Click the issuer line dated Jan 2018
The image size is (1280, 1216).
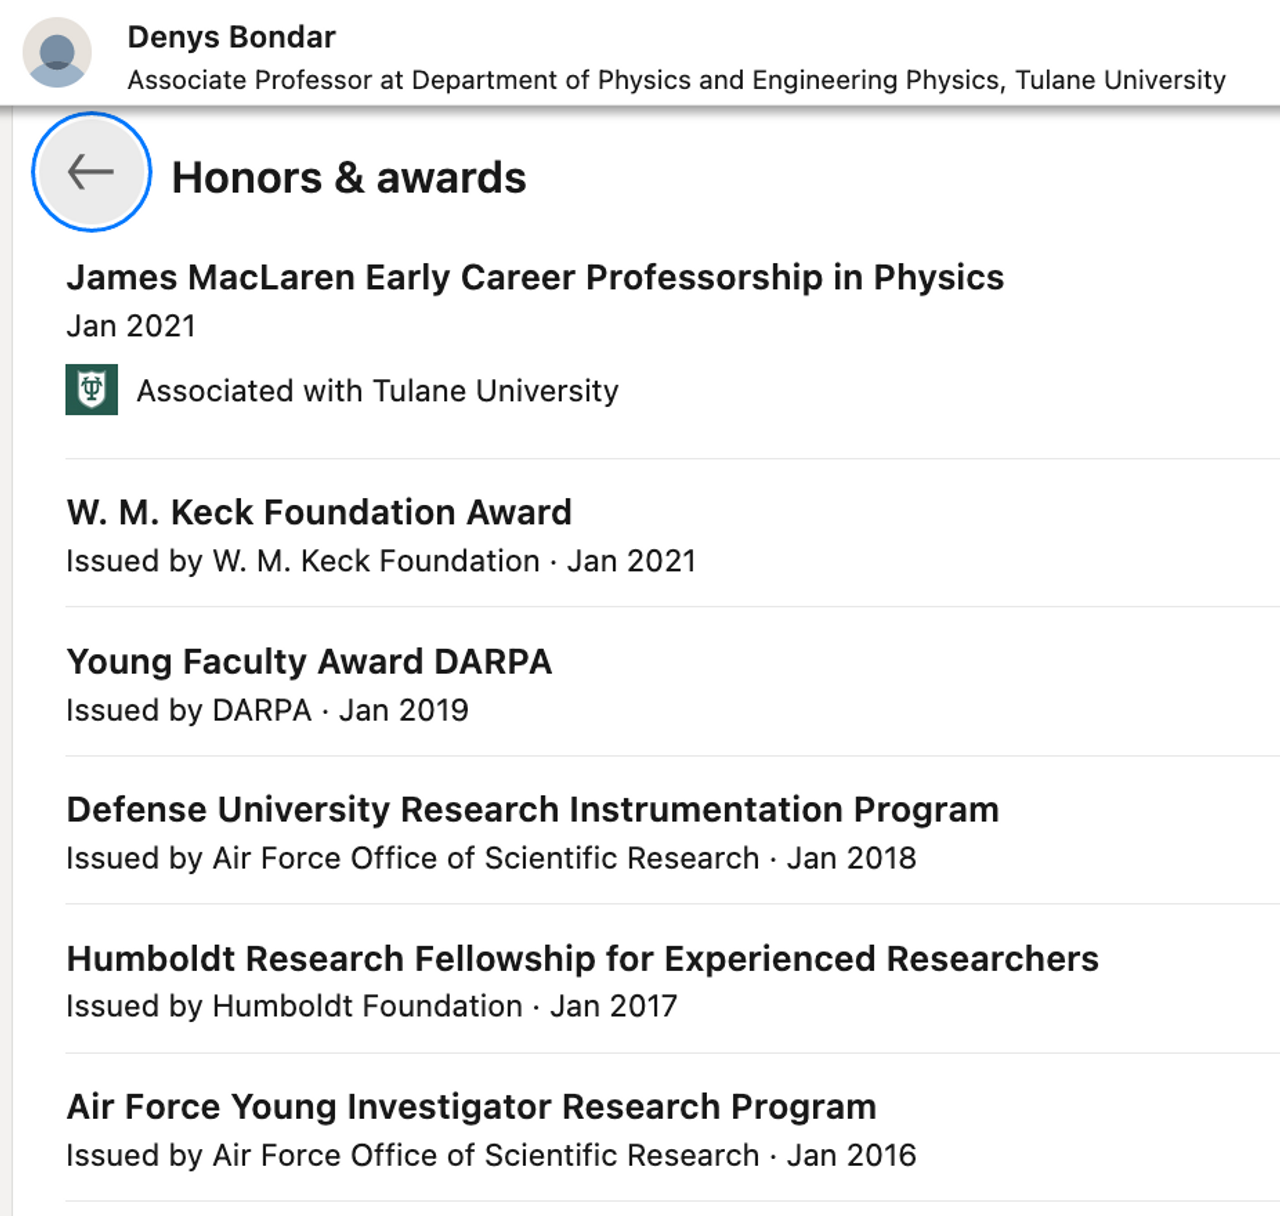[490, 858]
